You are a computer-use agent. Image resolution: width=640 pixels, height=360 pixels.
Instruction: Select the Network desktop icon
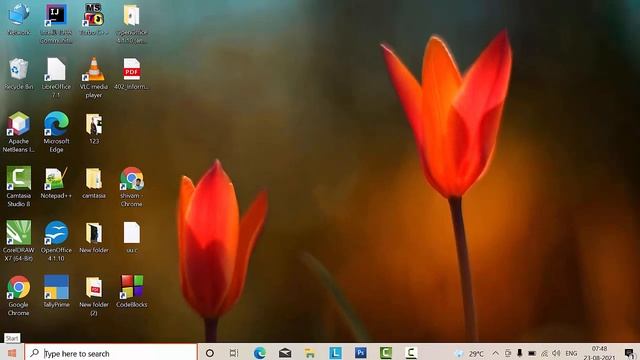coord(18,20)
